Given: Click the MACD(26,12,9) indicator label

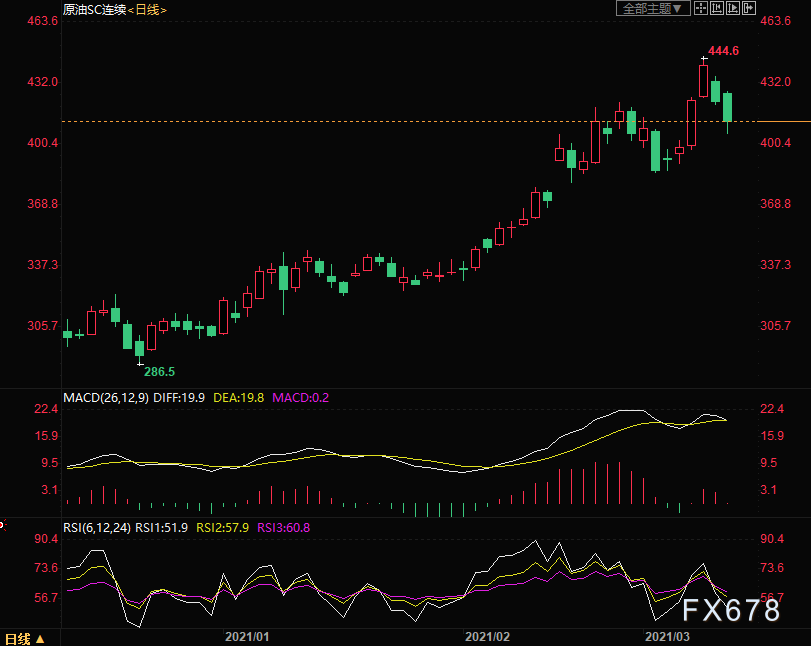Looking at the screenshot, I should click(x=106, y=397).
